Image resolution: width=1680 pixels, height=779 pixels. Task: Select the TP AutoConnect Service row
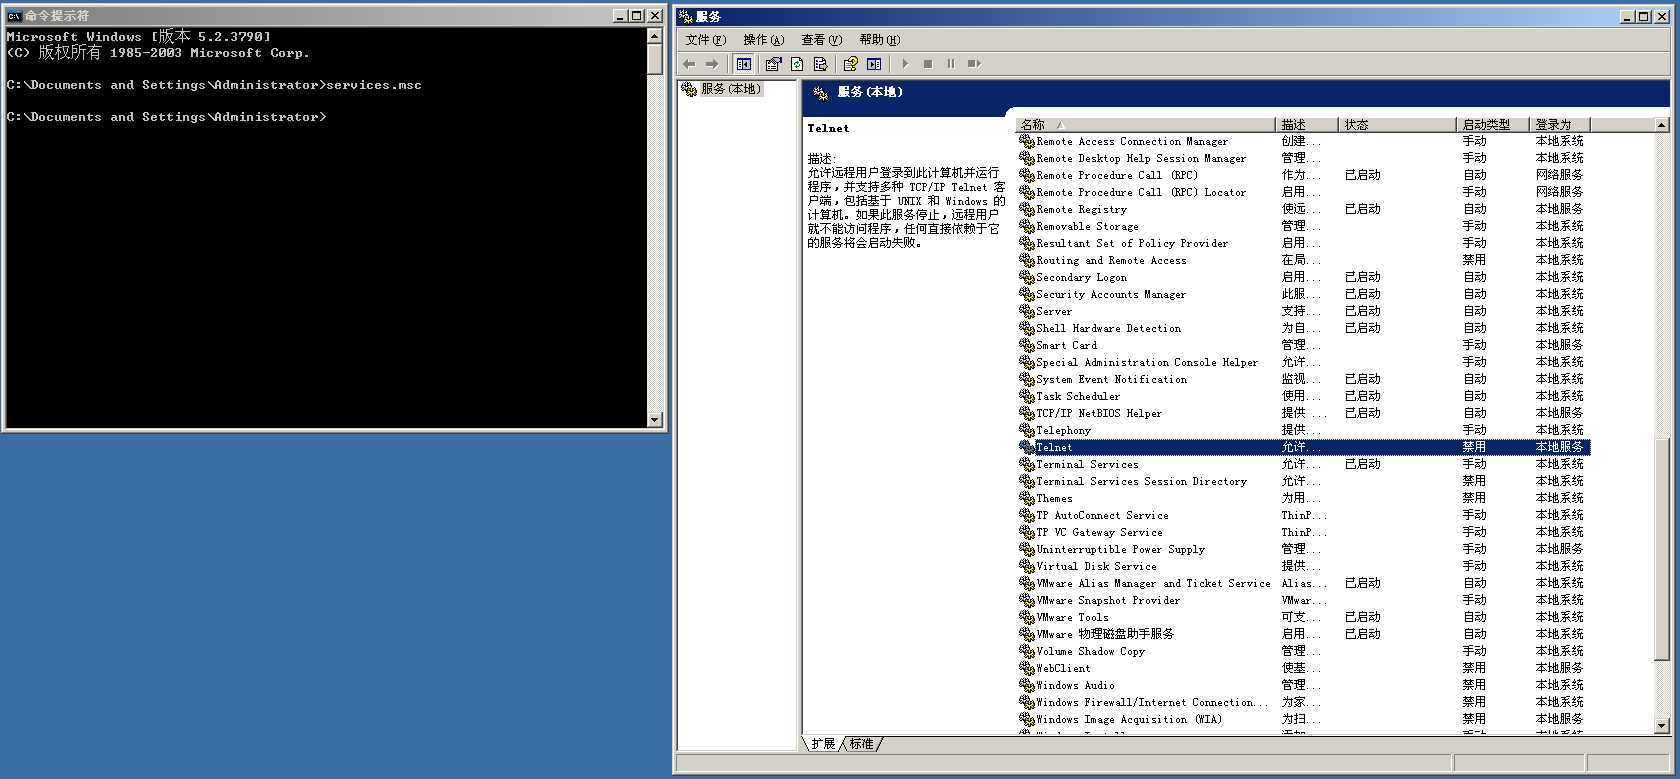pos(1304,515)
